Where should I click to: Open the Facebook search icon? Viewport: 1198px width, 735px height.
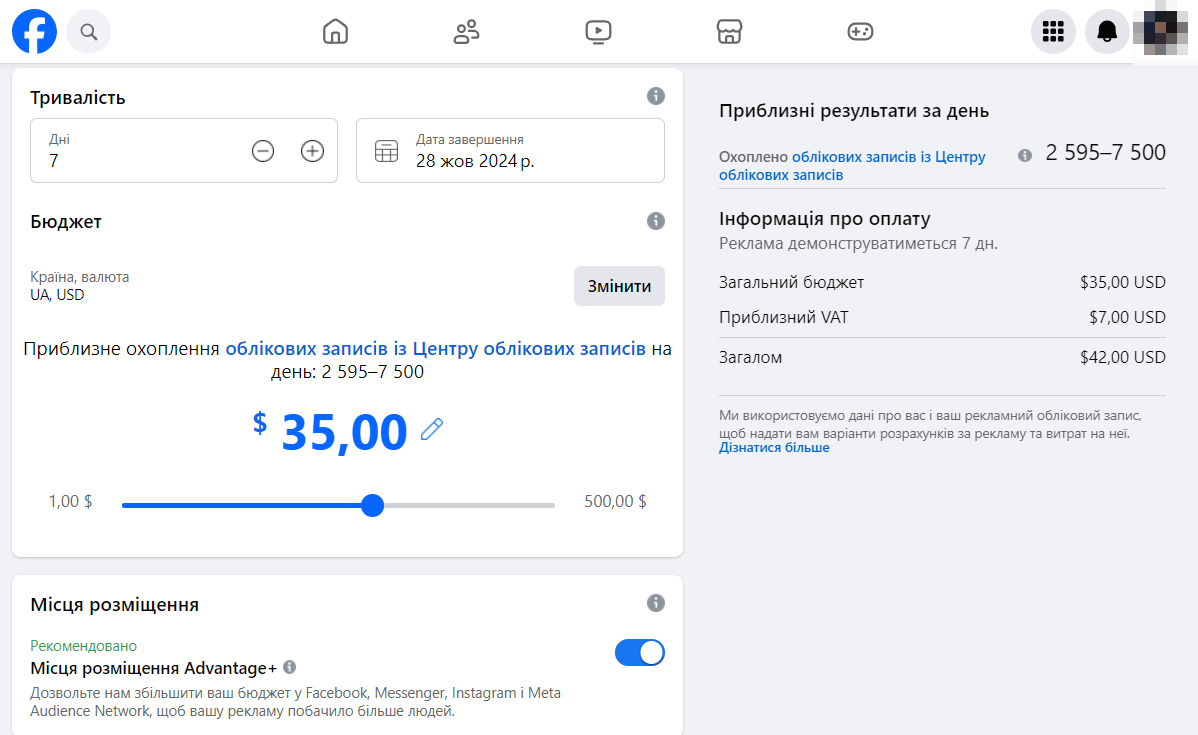tap(89, 32)
